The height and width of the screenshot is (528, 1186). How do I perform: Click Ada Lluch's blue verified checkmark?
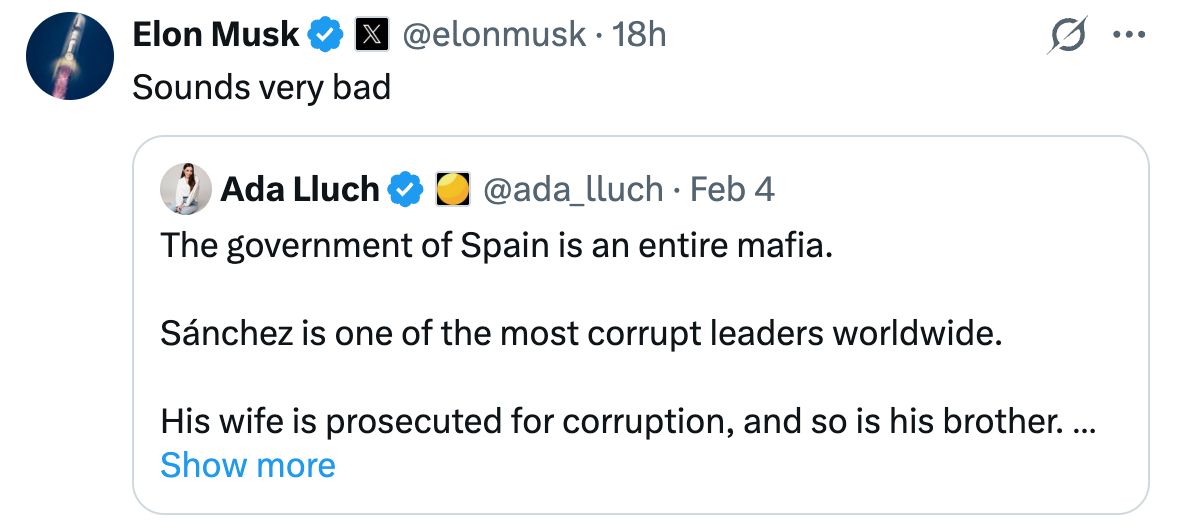click(x=405, y=188)
